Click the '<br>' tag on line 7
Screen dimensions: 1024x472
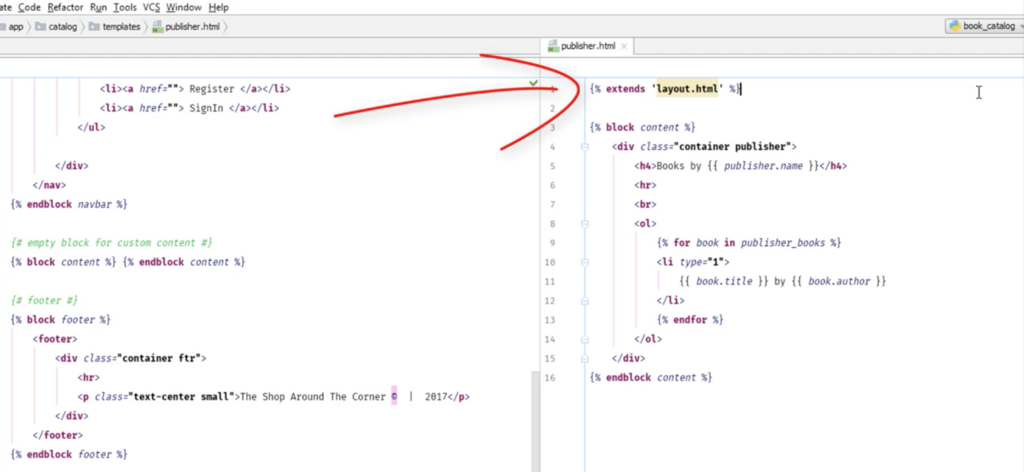point(645,204)
